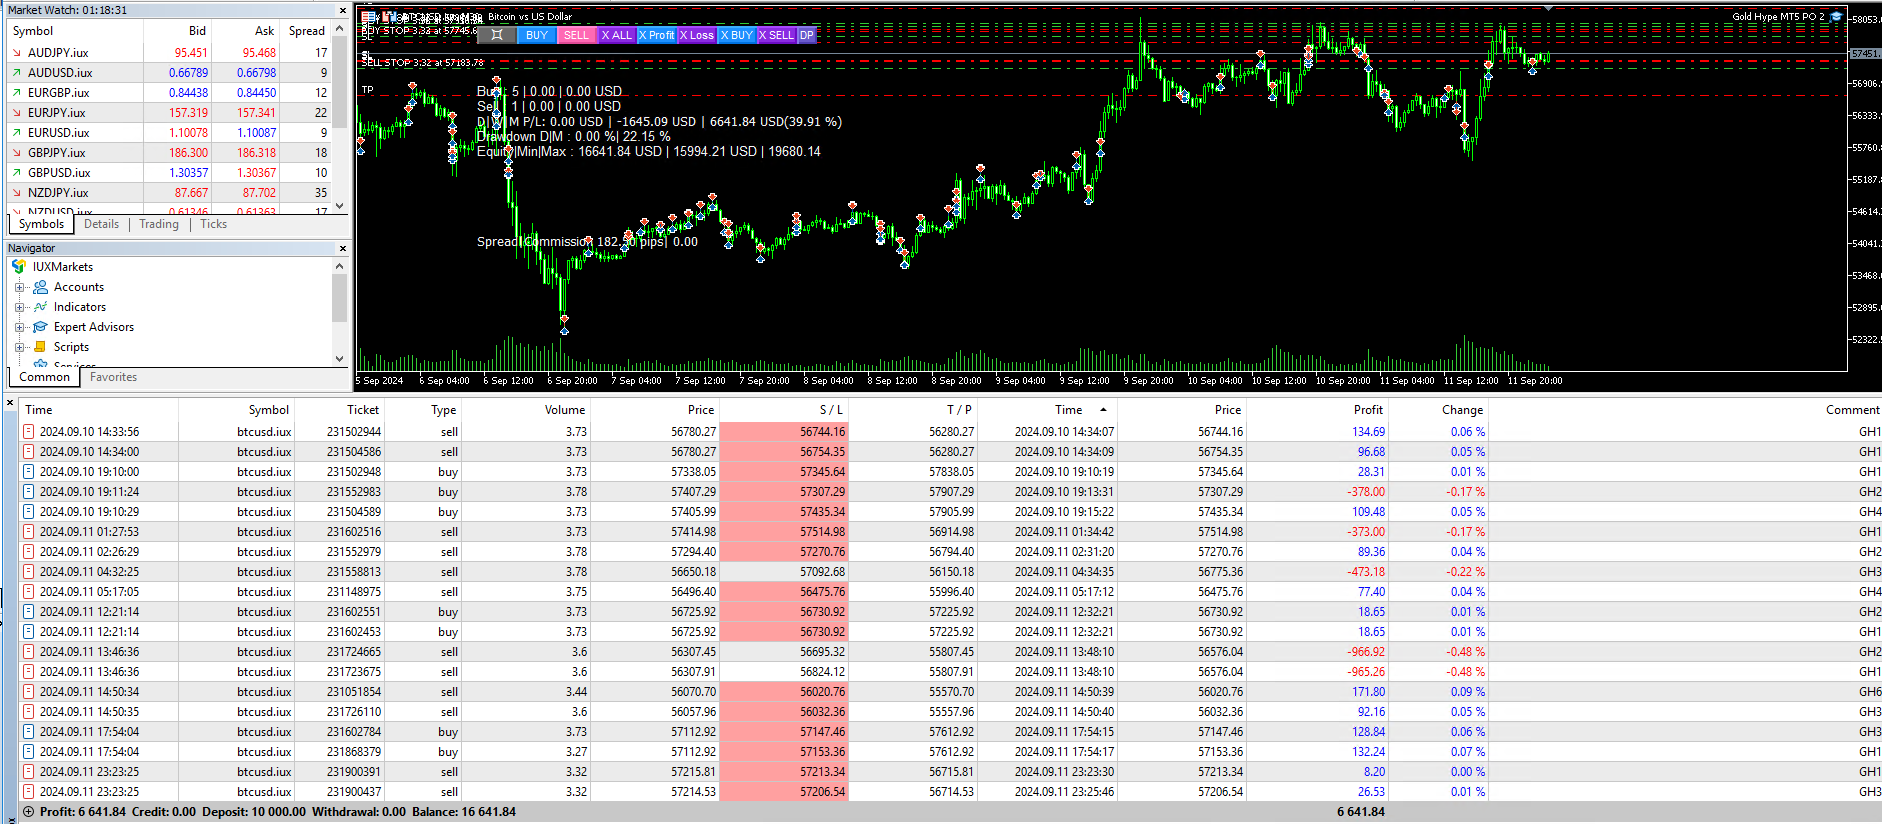Click the up-arrow icon beside EURUSD.iux

(16, 133)
